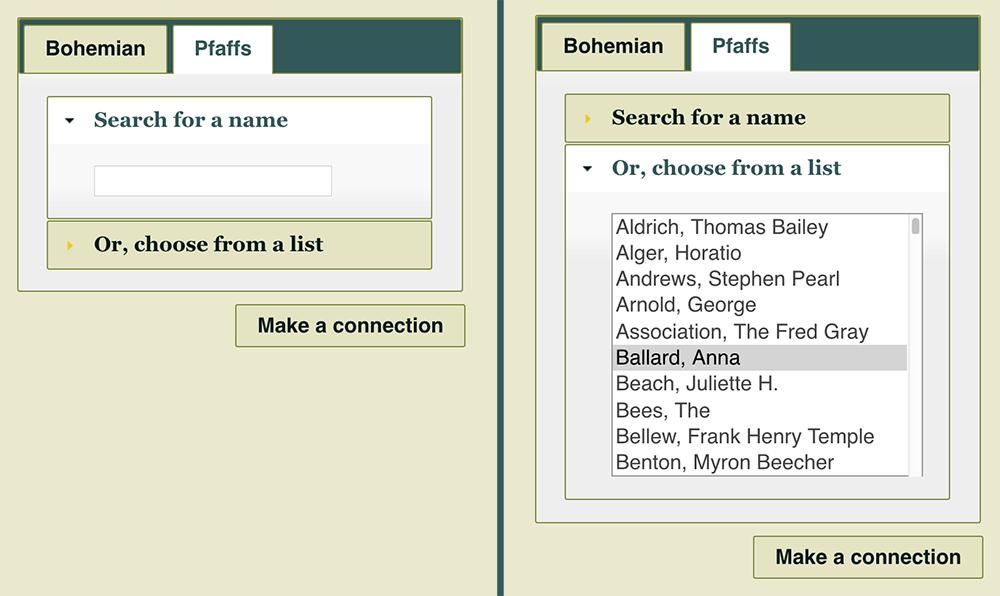Expand left panel 'Or, choose from a list'
Viewport: 1000px width, 596px height.
tap(208, 245)
